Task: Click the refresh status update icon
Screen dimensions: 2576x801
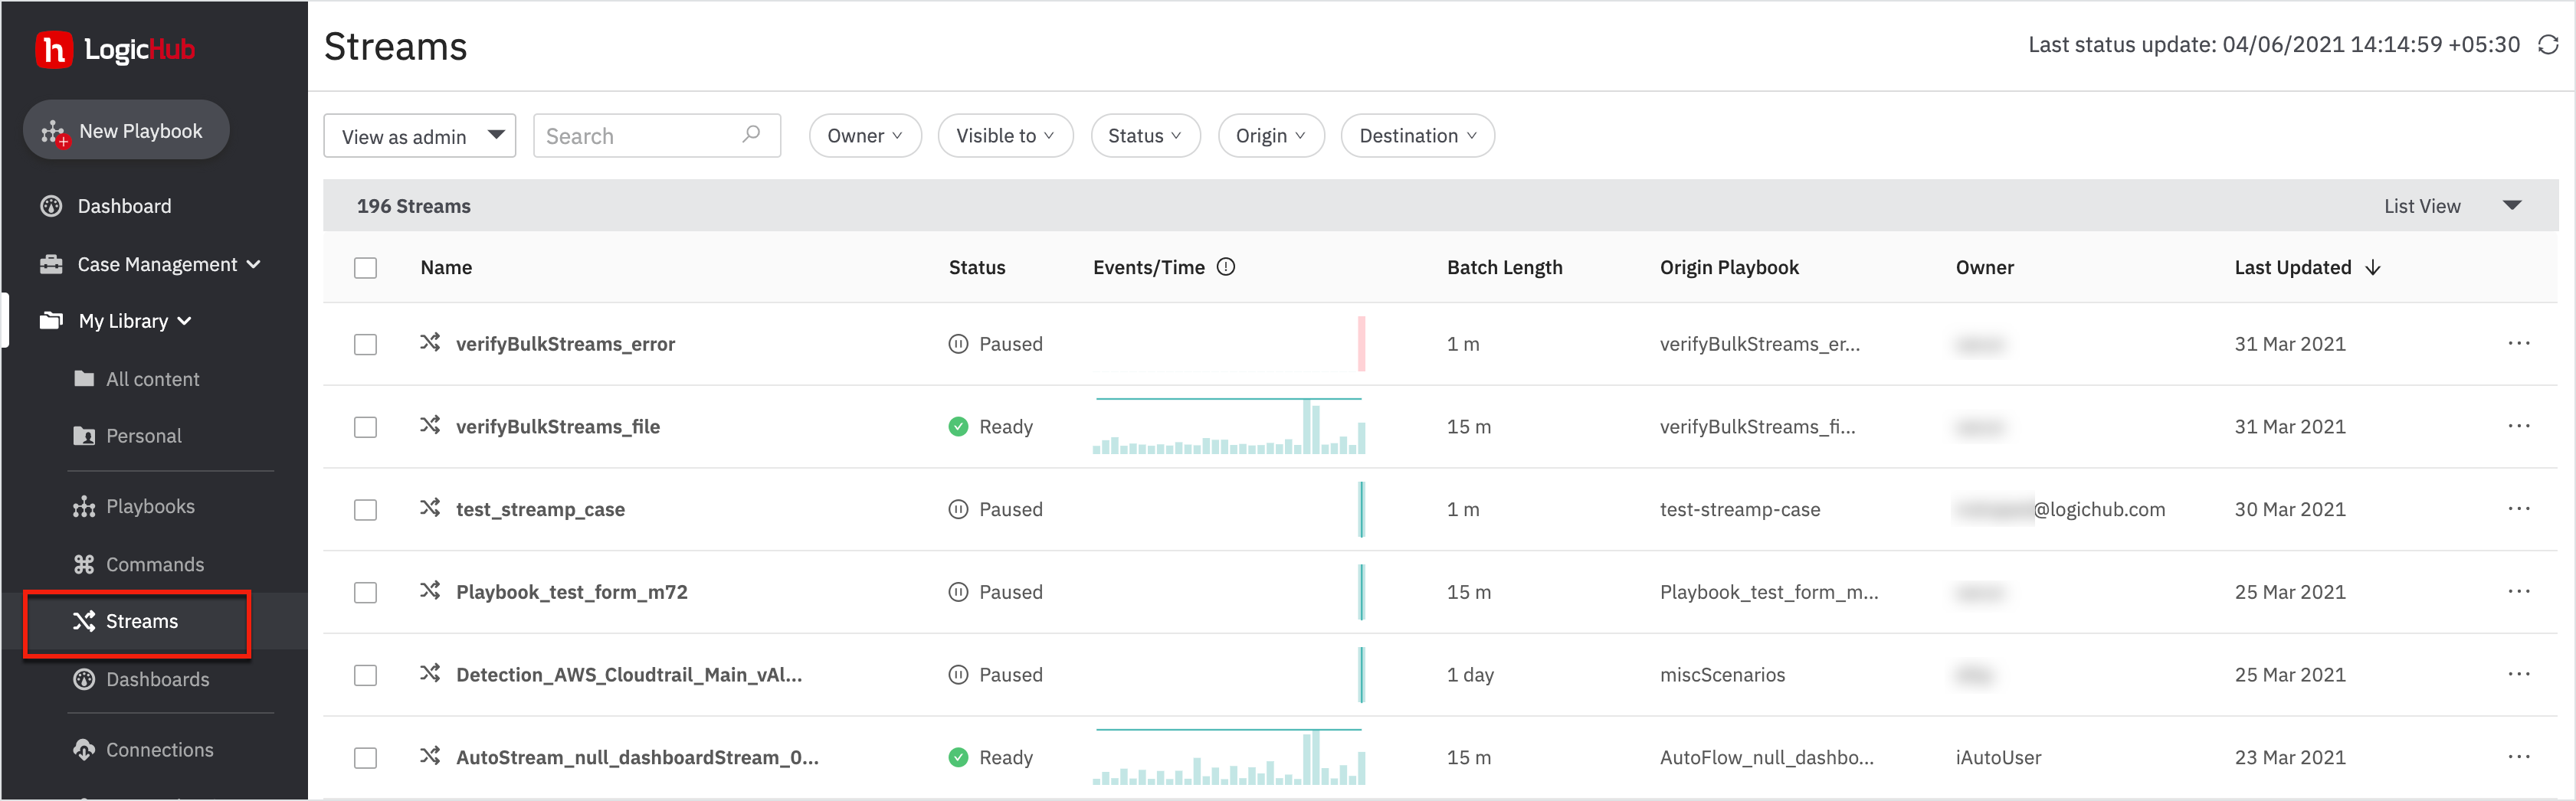Action: (x=2548, y=45)
